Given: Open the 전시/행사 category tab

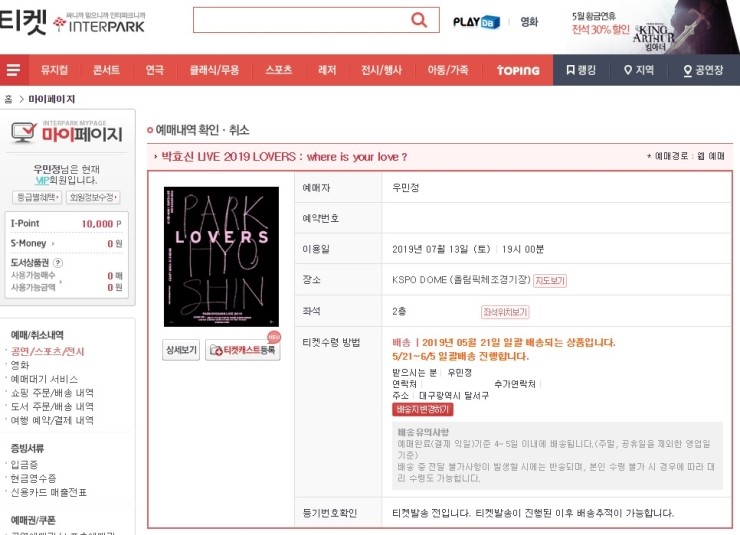Looking at the screenshot, I should coord(381,70).
